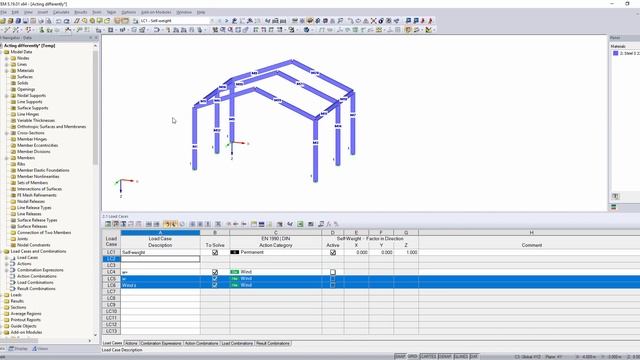Open the Add-on Modules menu
The width and height of the screenshot is (640, 360).
[x=156, y=12]
